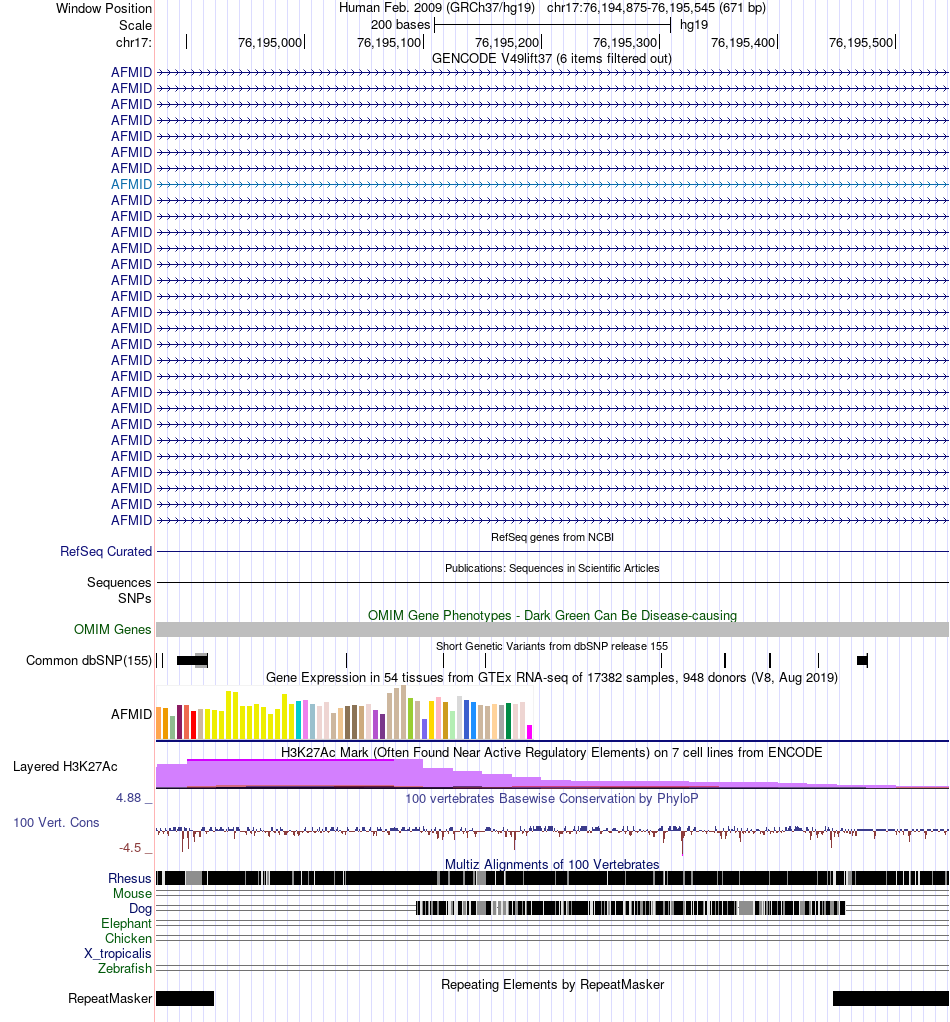Viewport: 950px width, 1022px height.
Task: Click the purple H3K27Ac signal graph
Action: 552,774
